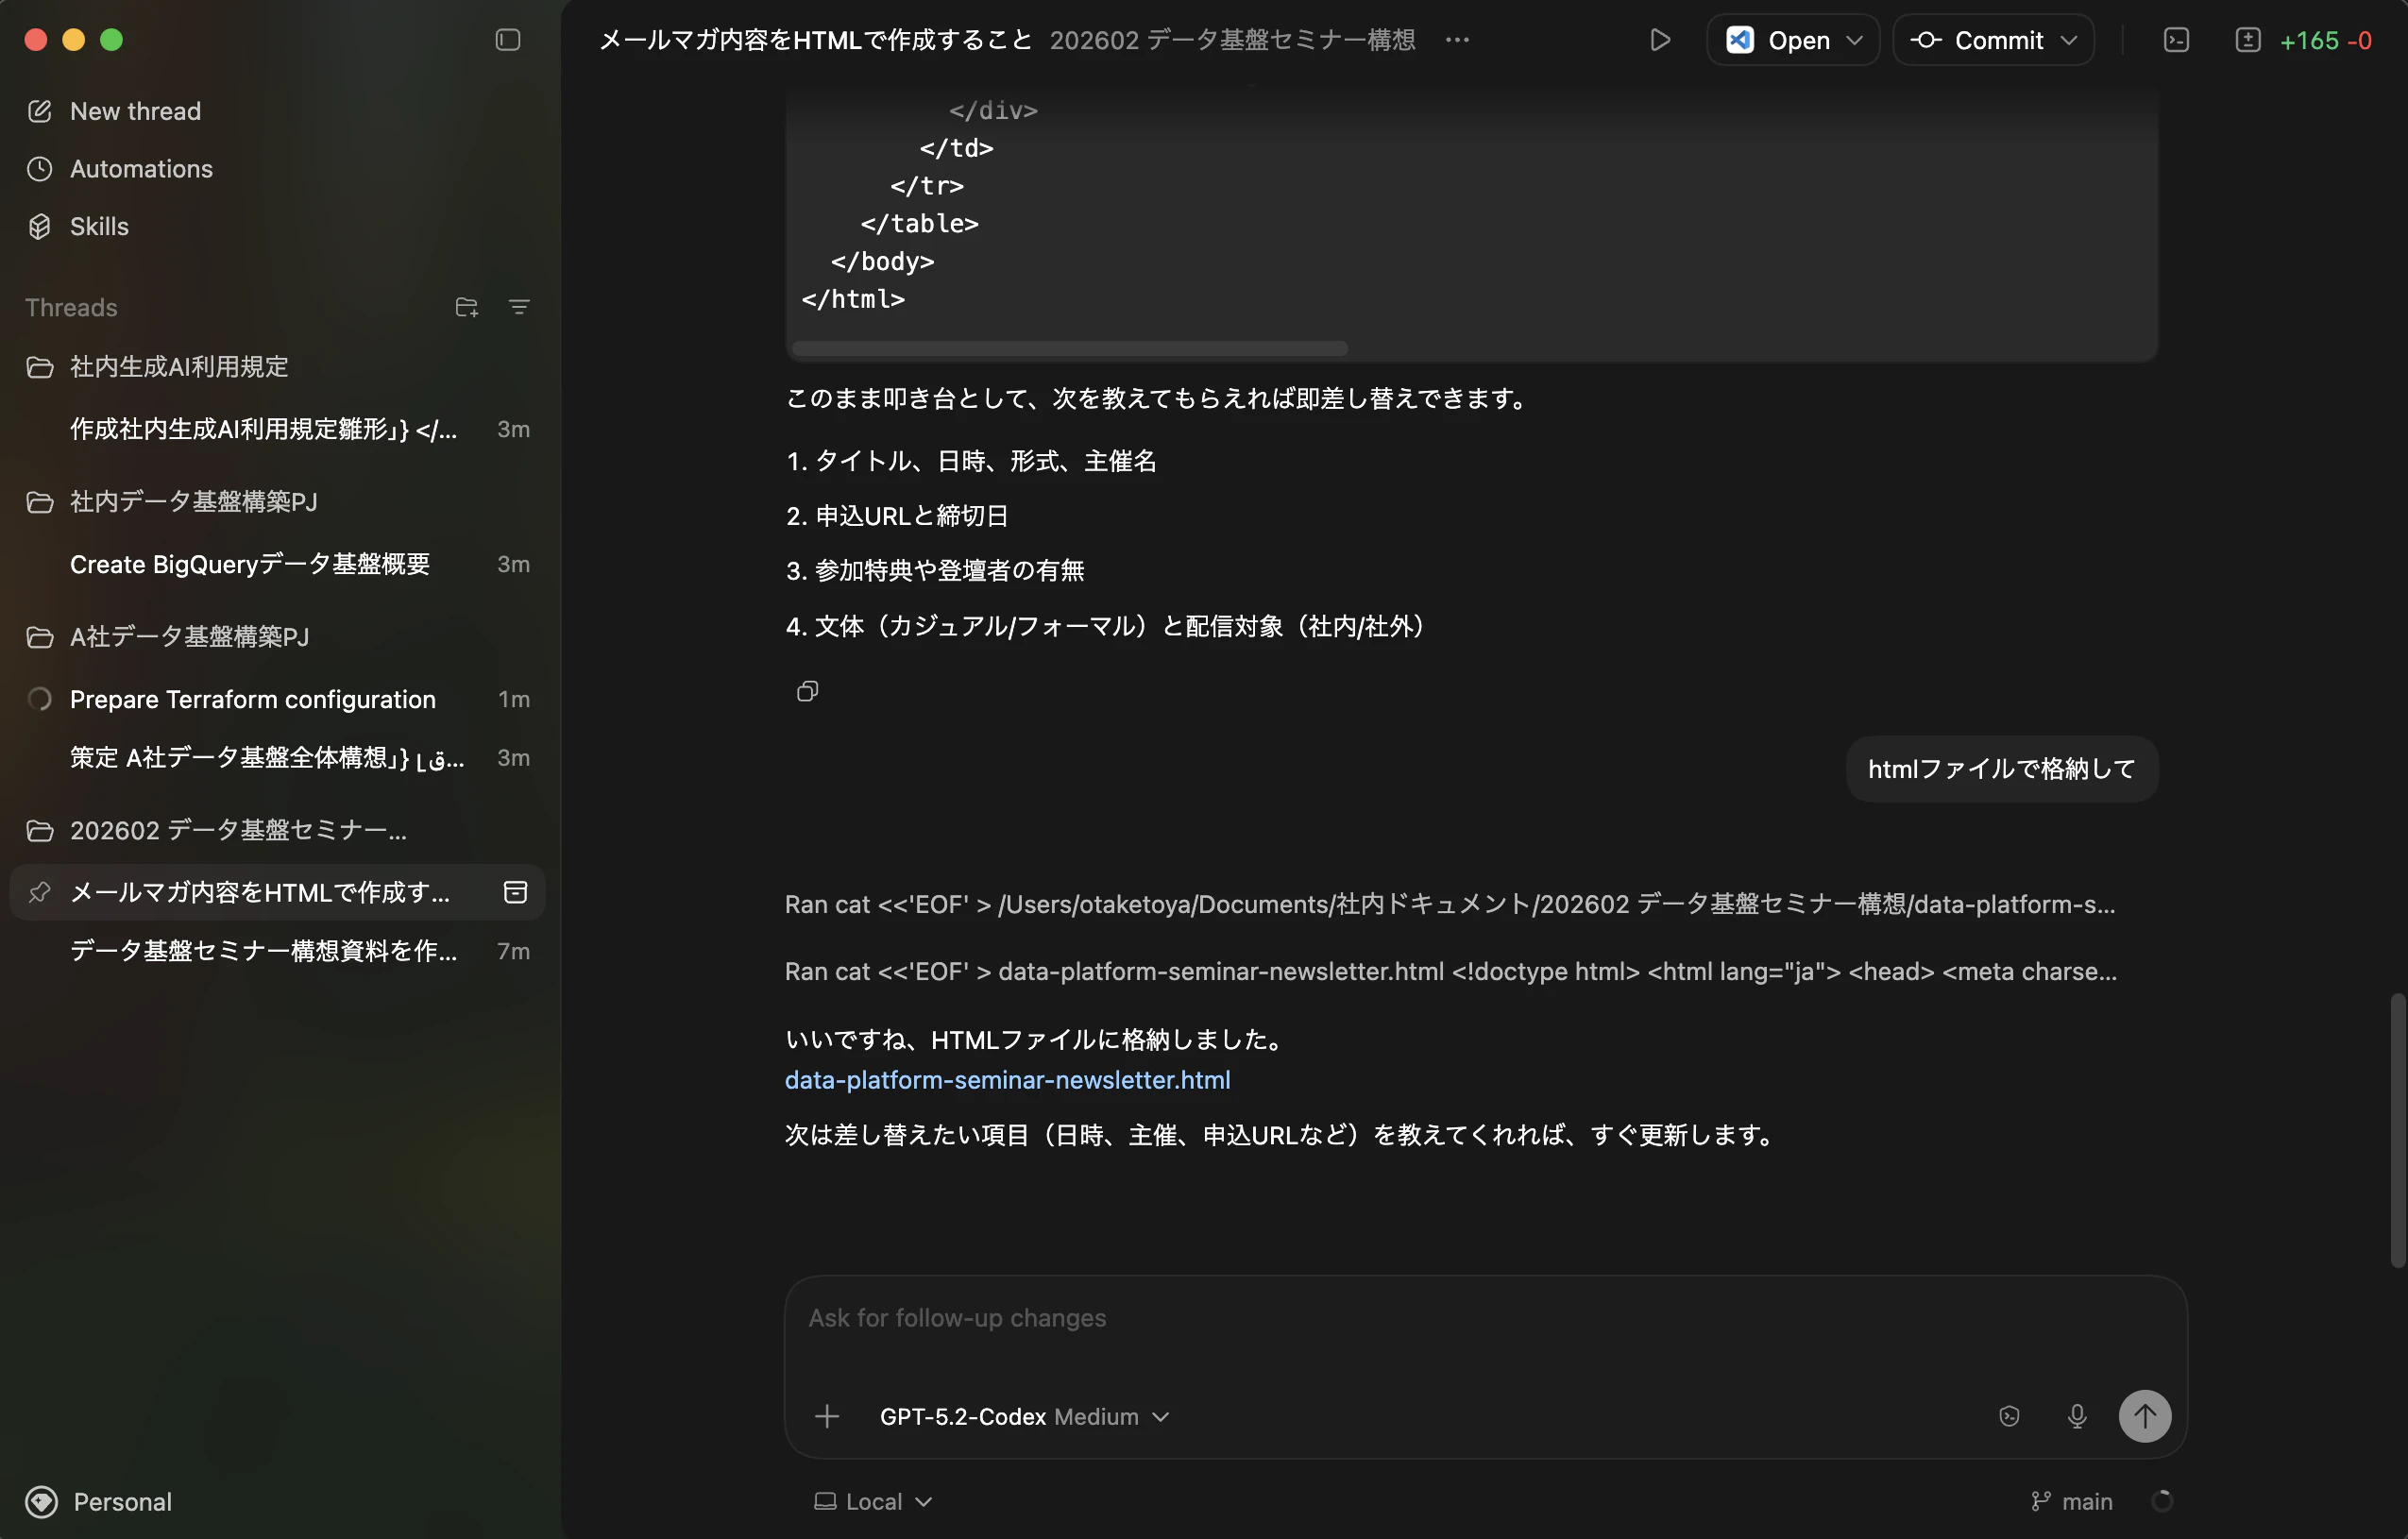Open Prepare Terraform configuration thread
This screenshot has width=2408, height=1539.
coord(278,699)
